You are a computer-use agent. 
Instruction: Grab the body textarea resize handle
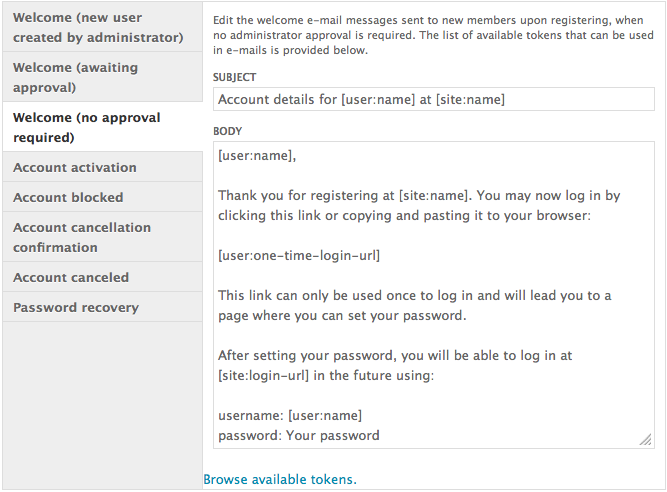(647, 439)
